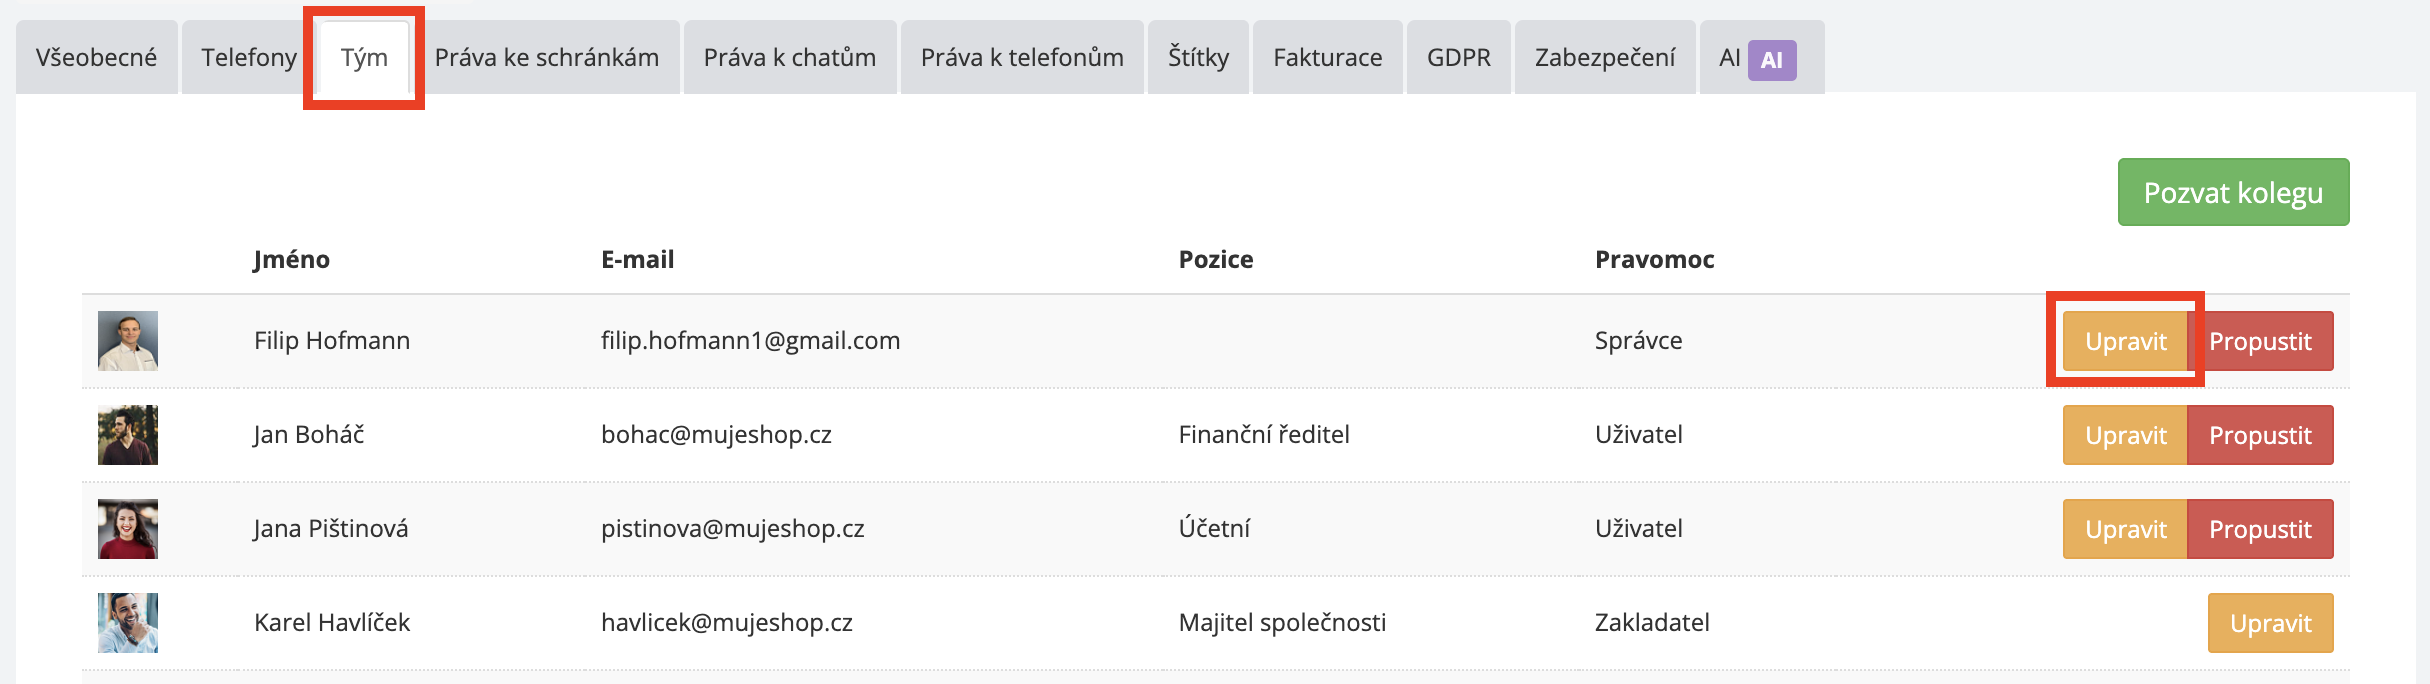Viewport: 2430px width, 684px height.
Task: Click Upravit for Filip Hofmann
Action: 2125,341
